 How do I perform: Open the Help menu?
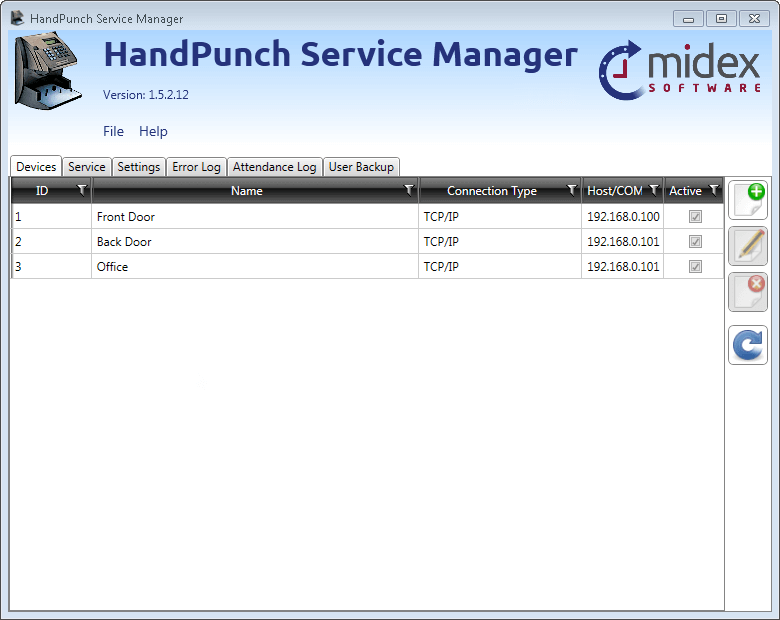pos(153,131)
